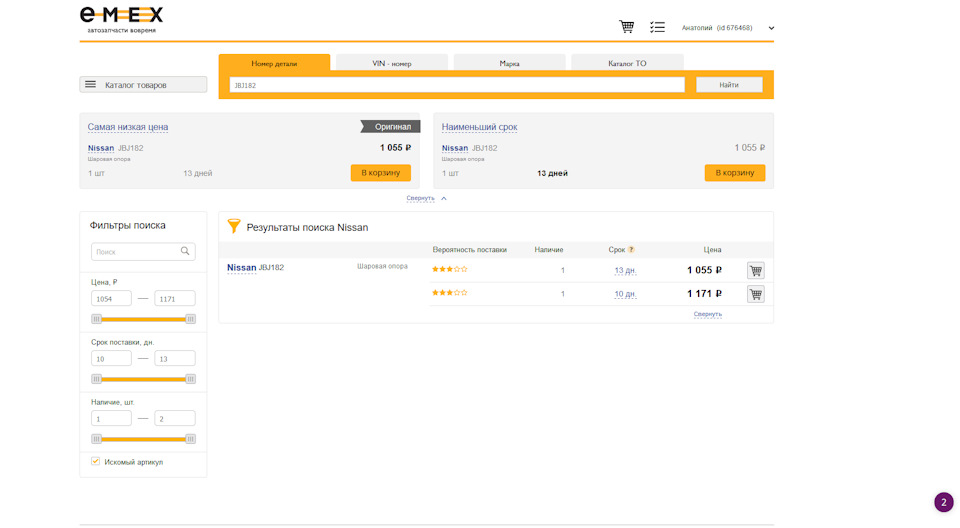Screen dimensions: 960x528
Task: Click the magnifier icon in filter search
Action: point(185,251)
